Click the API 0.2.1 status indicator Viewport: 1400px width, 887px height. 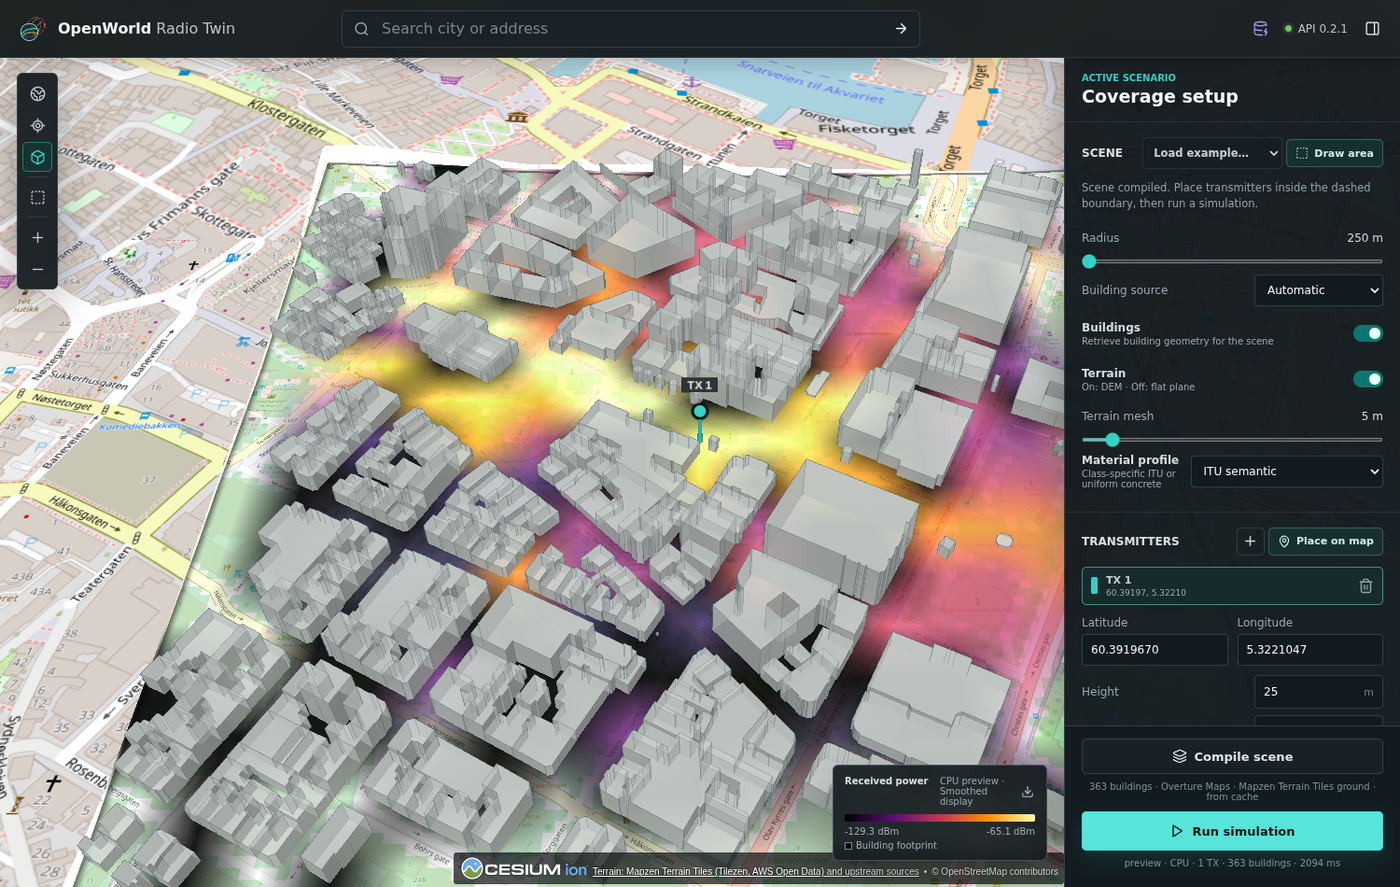1315,29
